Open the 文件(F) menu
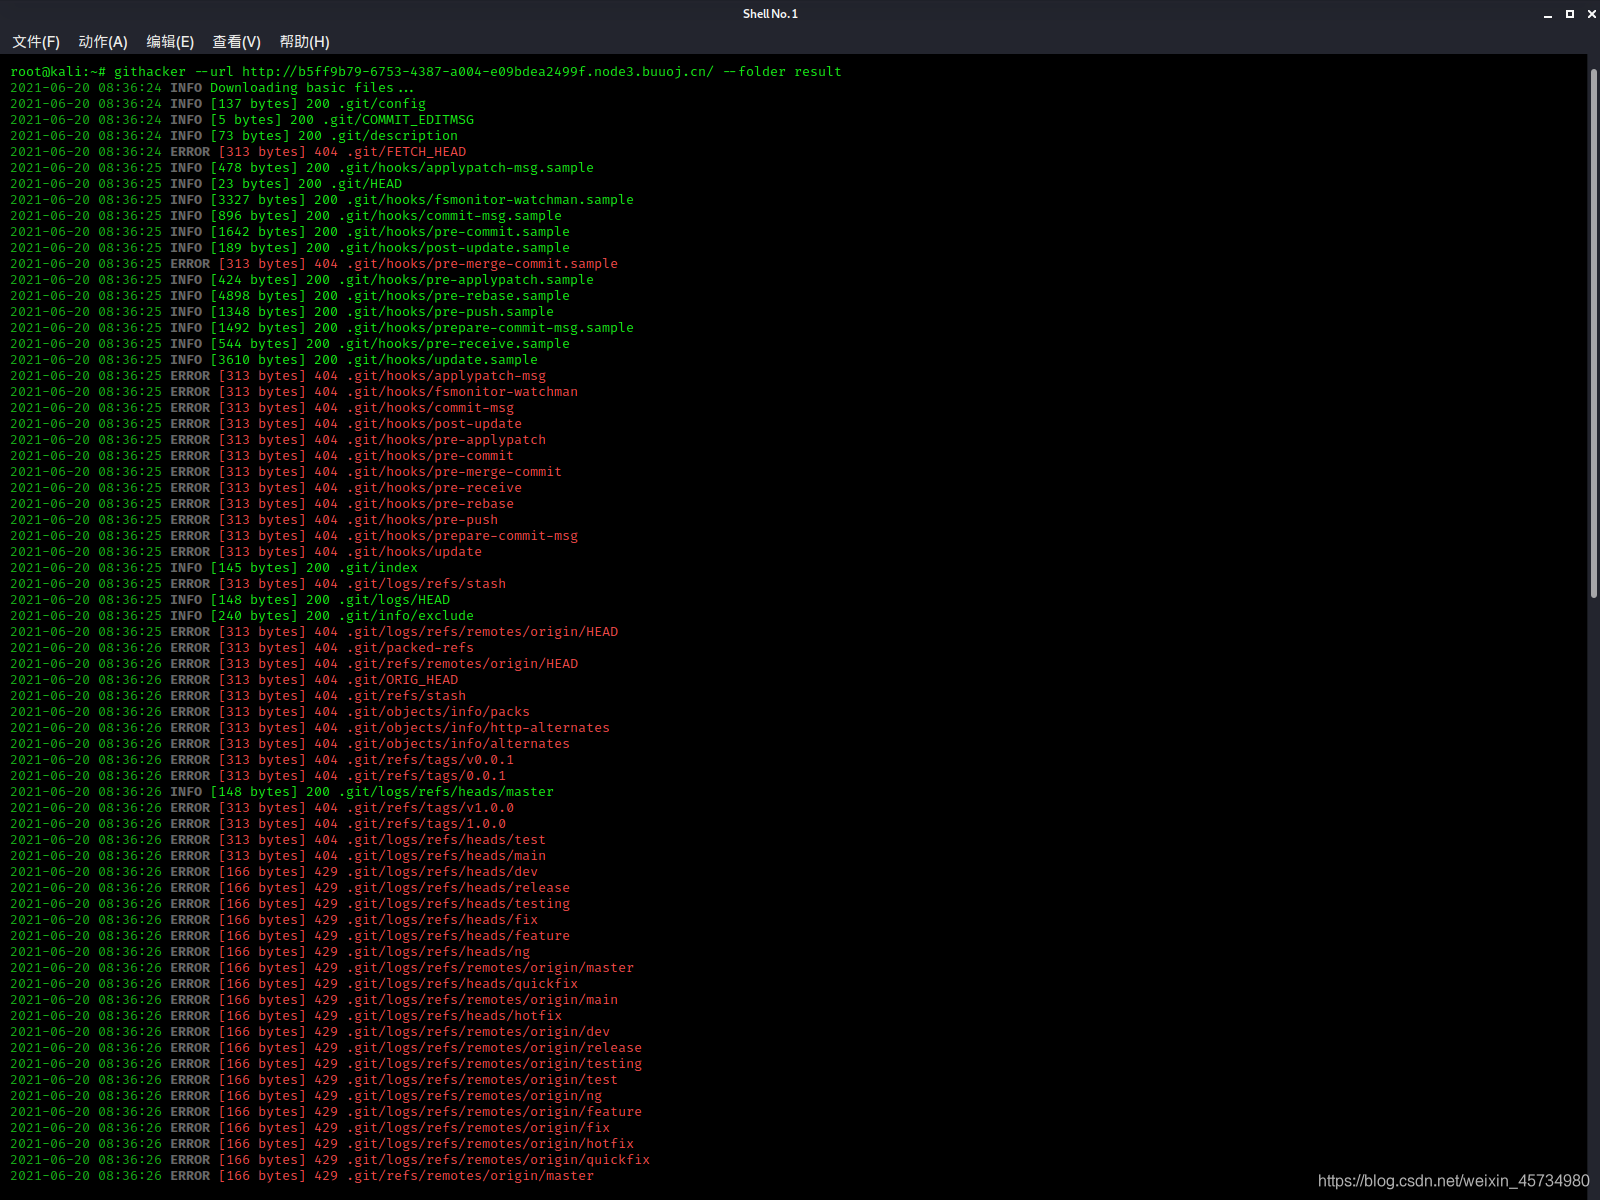The width and height of the screenshot is (1600, 1200). click(36, 41)
